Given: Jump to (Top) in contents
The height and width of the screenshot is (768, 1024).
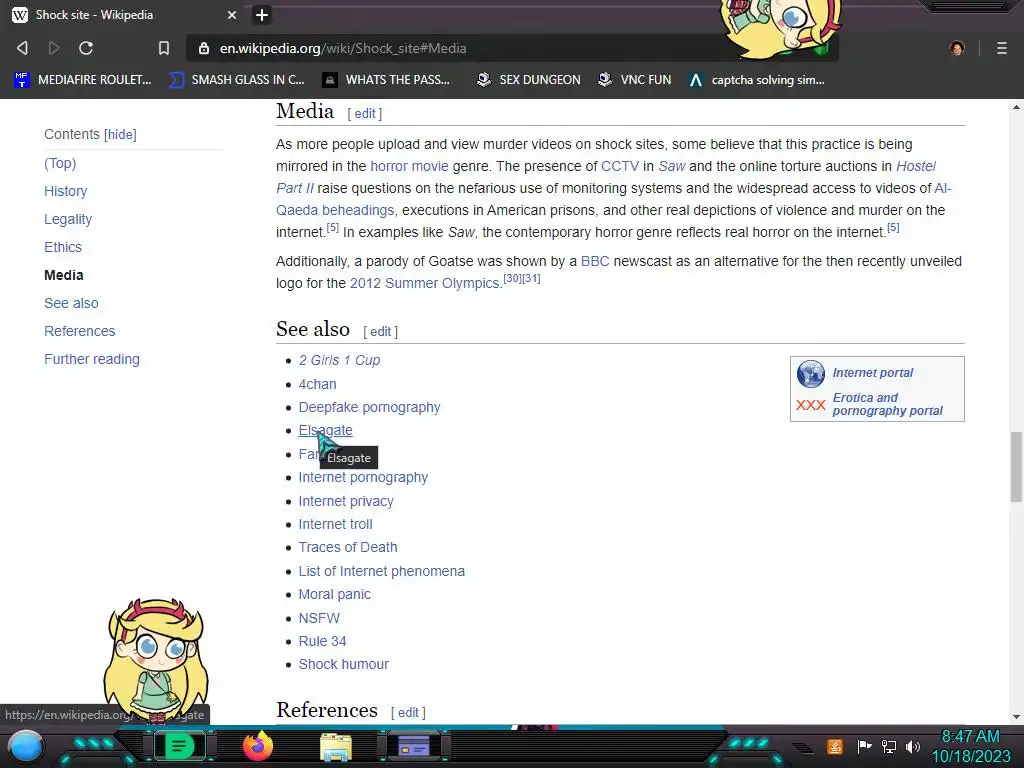Looking at the screenshot, I should pyautogui.click(x=60, y=163).
